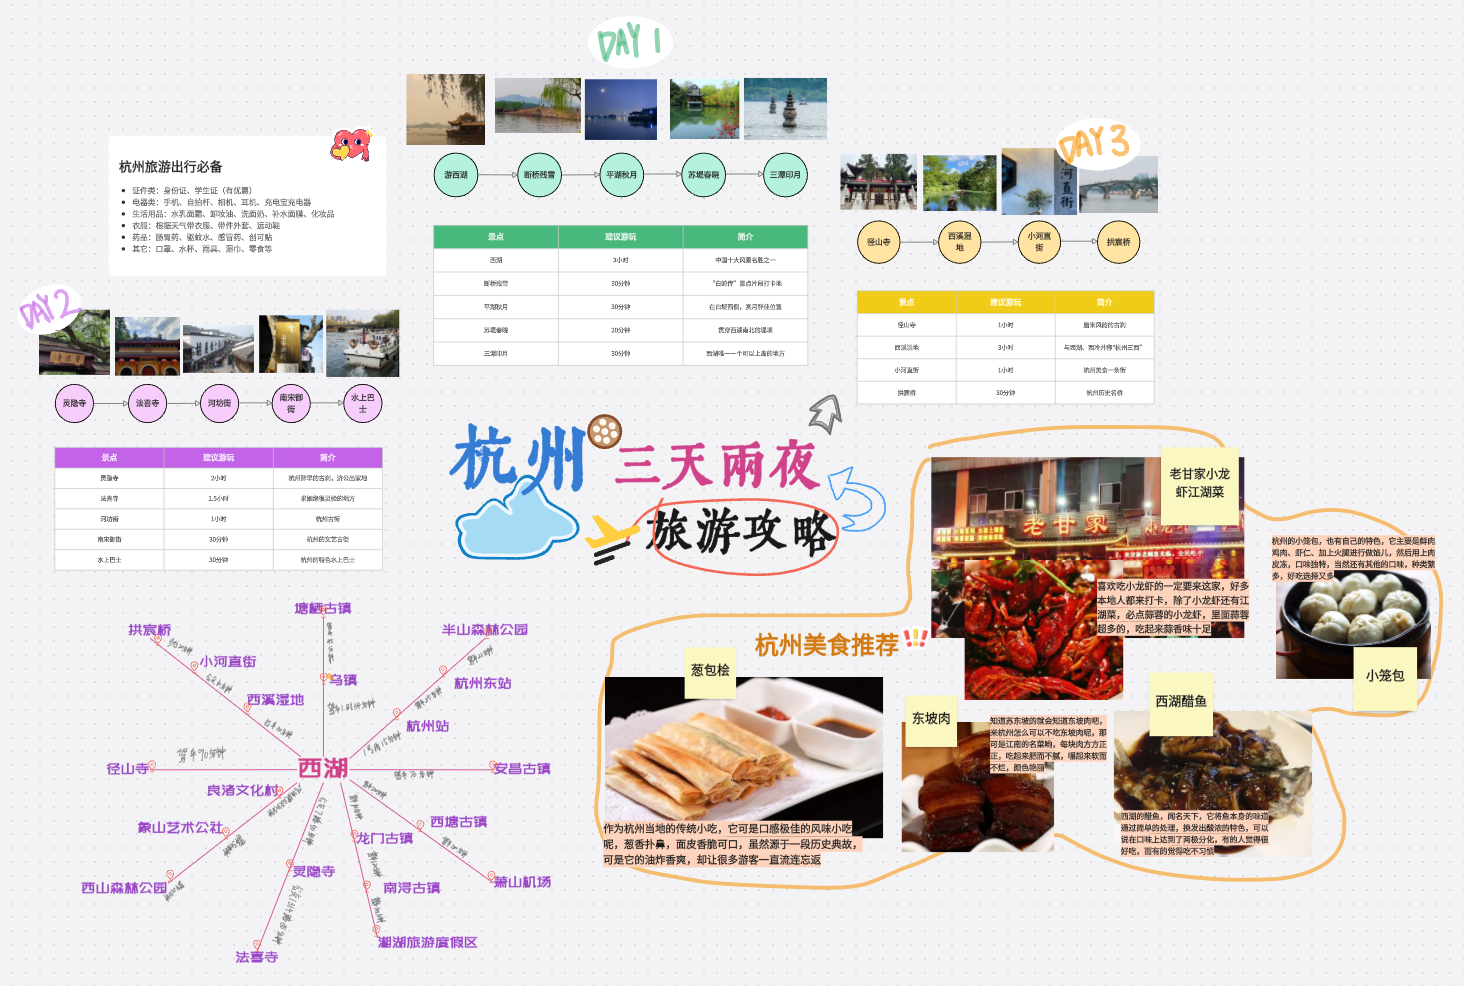Click the three stone pagodas lake photo
Image resolution: width=1464 pixels, height=986 pixels.
point(785,108)
